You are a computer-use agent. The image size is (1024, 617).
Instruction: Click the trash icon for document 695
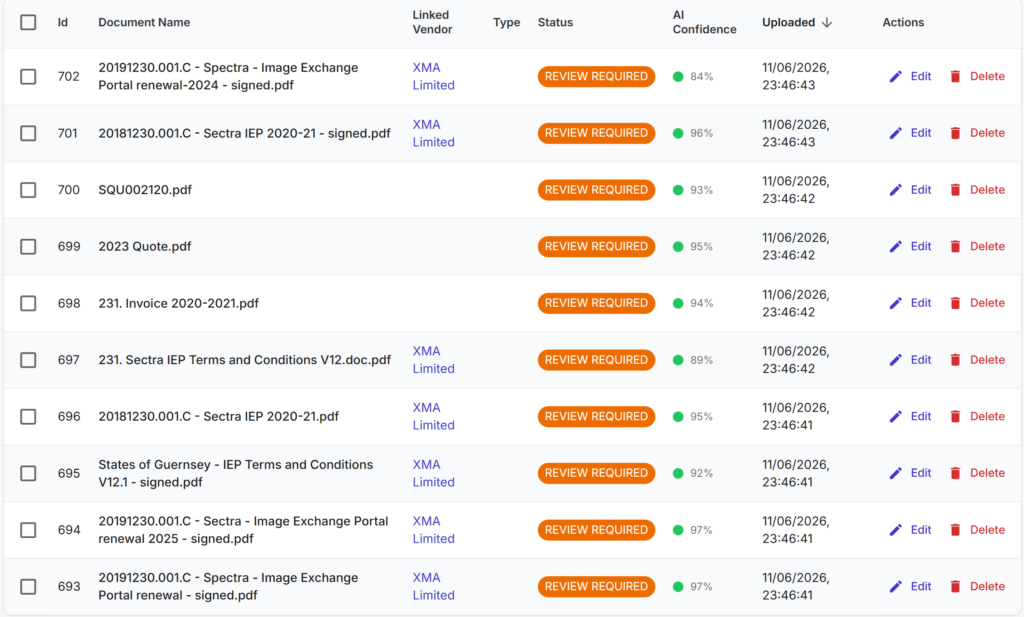[955, 473]
